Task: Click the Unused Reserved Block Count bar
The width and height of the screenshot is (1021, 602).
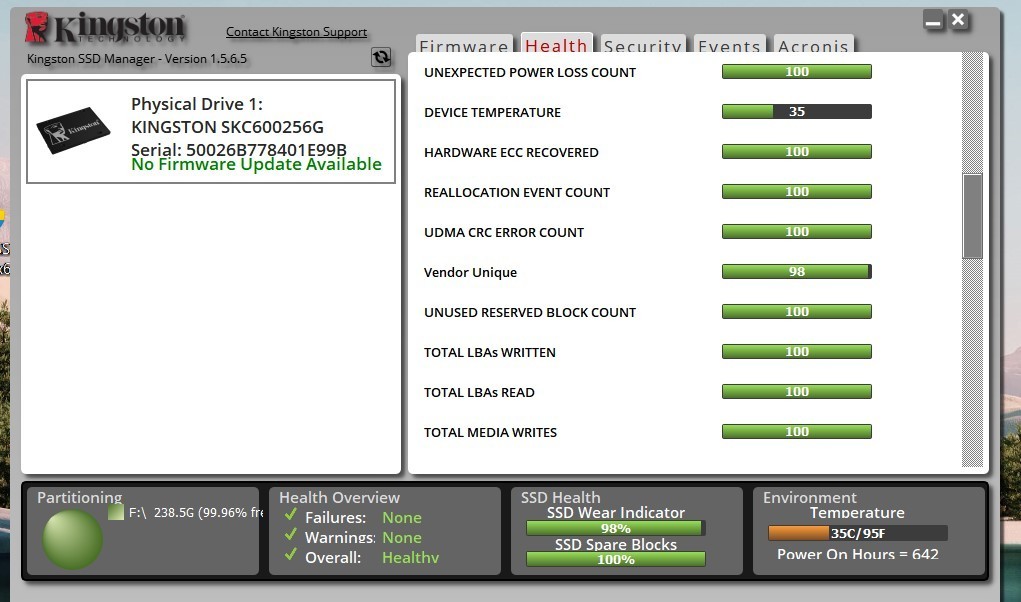Action: coord(796,312)
